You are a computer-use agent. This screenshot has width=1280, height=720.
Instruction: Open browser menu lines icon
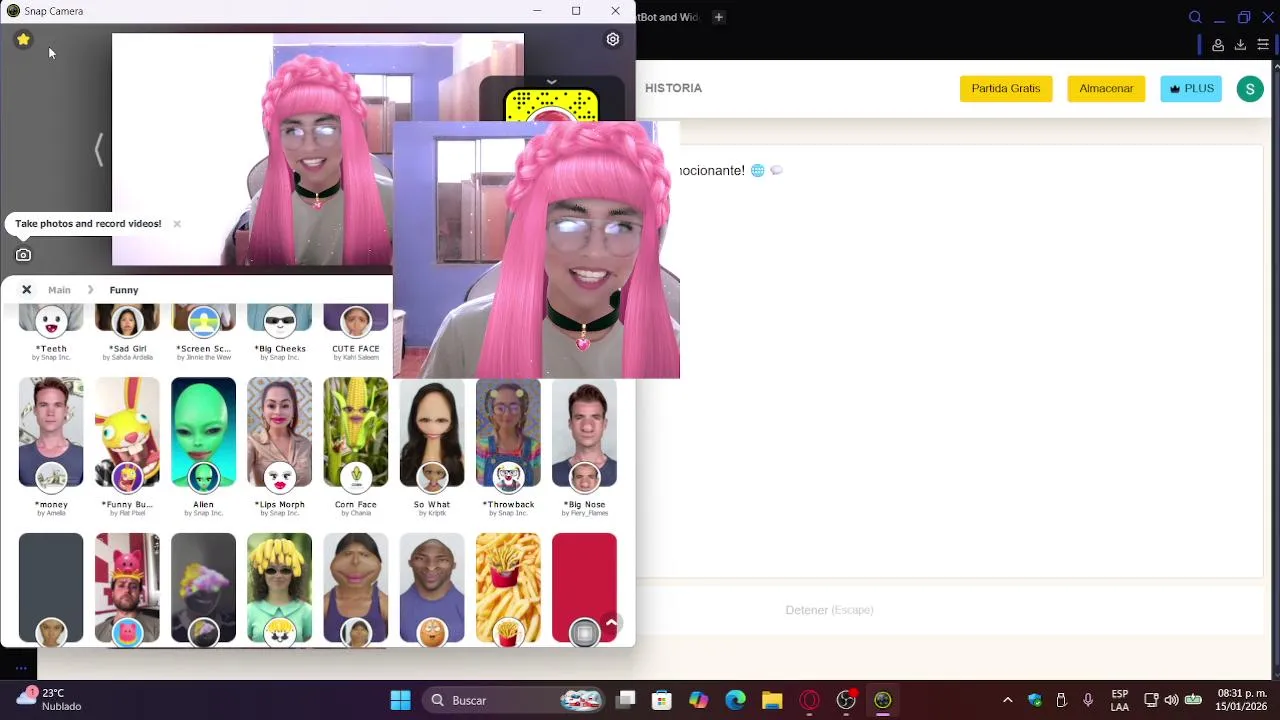click(x=1263, y=45)
